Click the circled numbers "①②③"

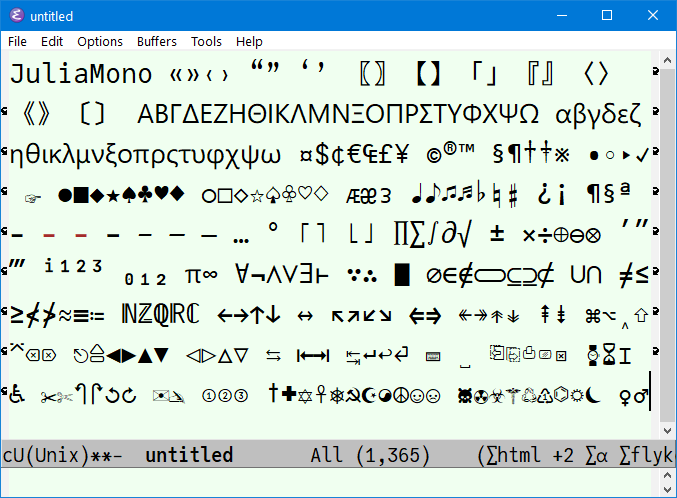point(225,395)
